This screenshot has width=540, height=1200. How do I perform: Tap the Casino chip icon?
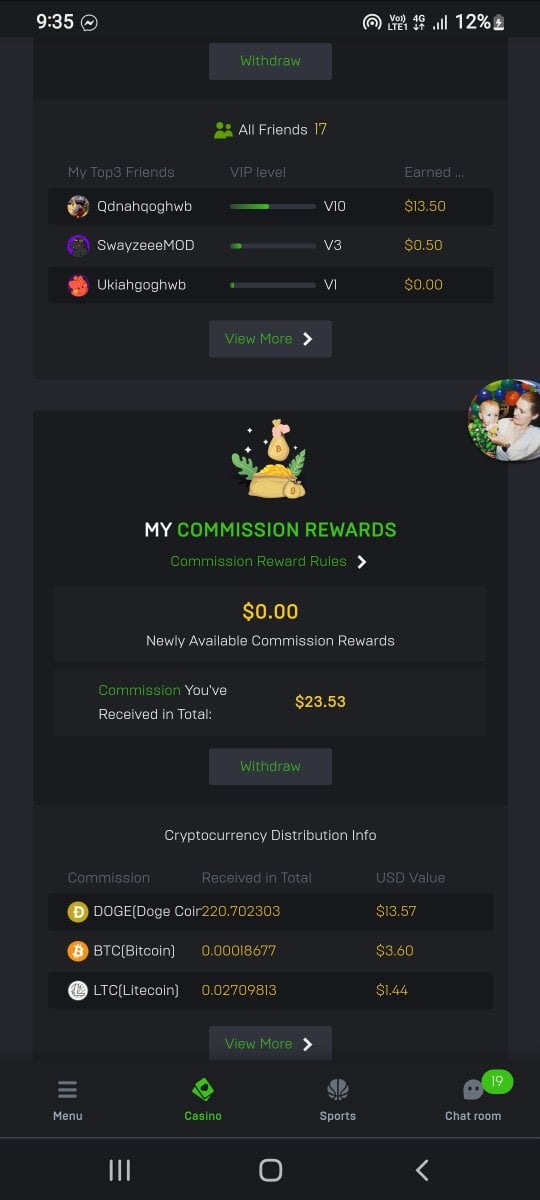(x=203, y=1090)
